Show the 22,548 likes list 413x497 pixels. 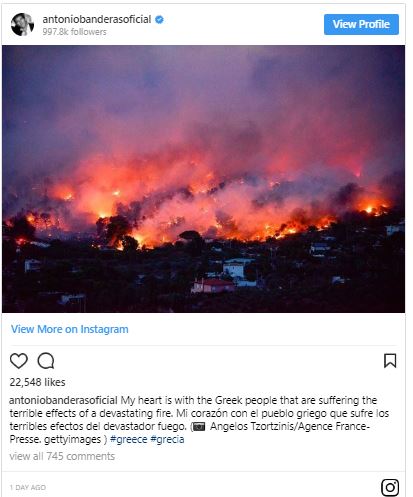(x=37, y=382)
